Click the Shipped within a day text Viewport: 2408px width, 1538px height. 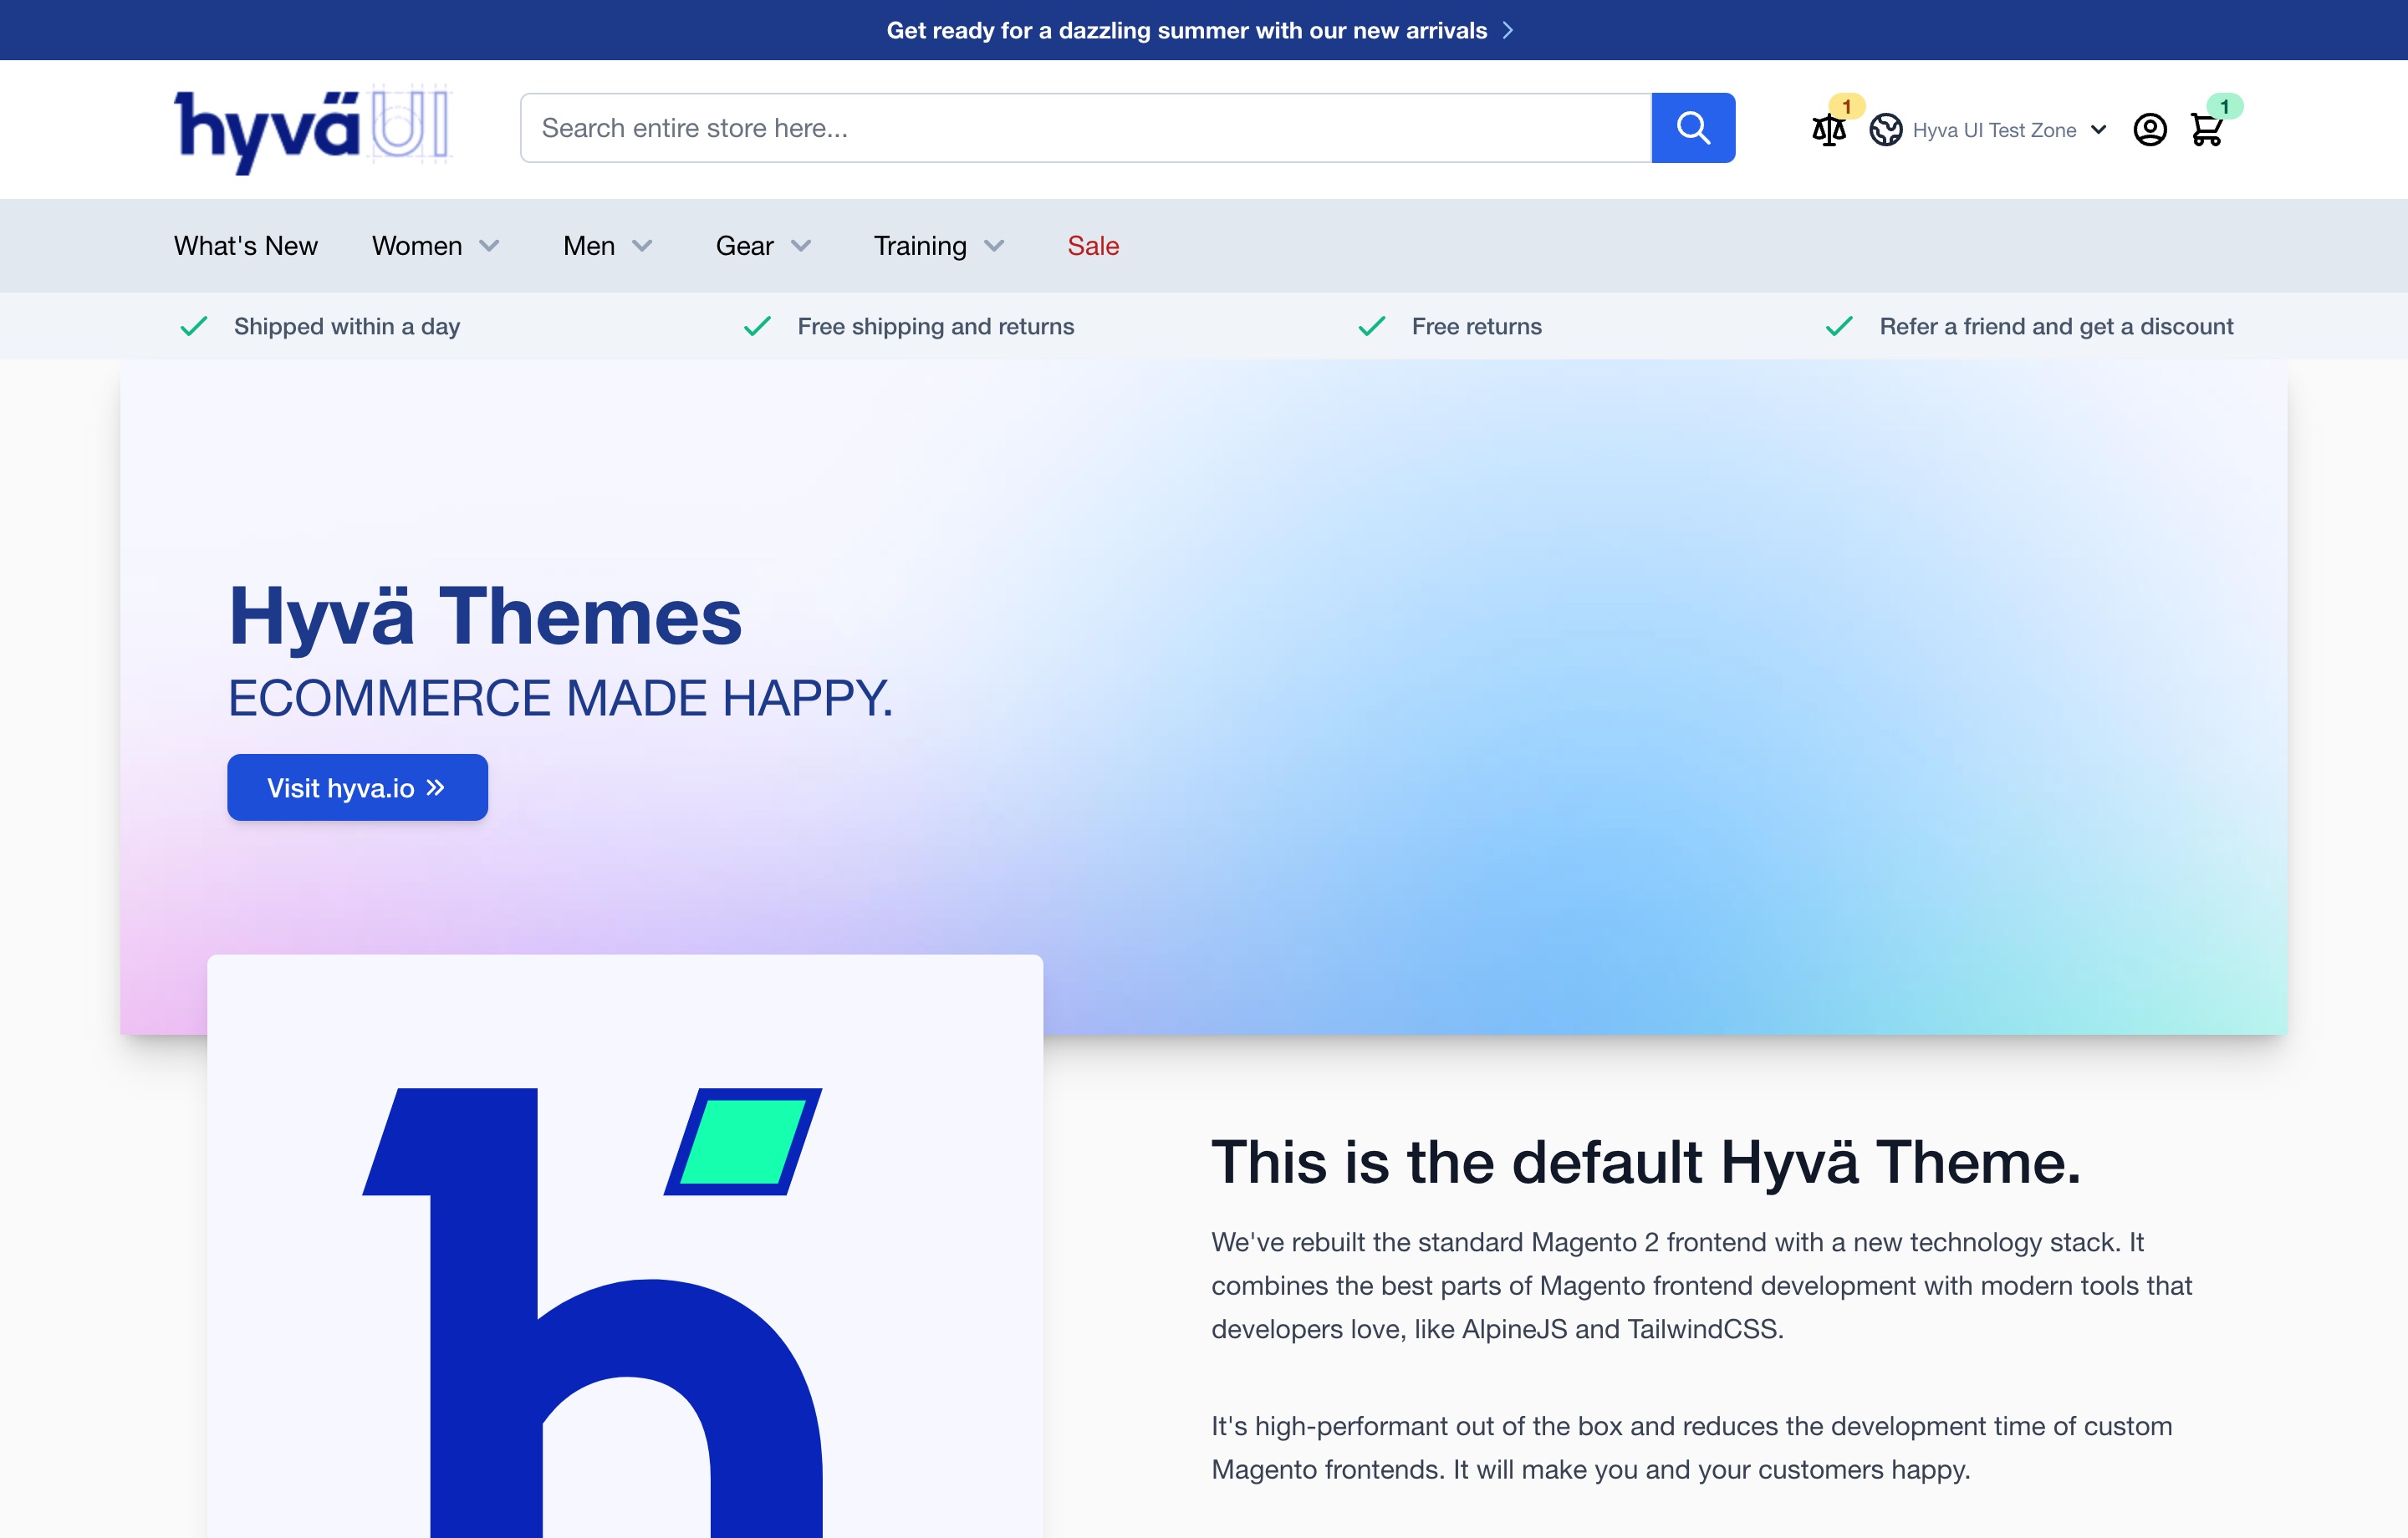347,326
